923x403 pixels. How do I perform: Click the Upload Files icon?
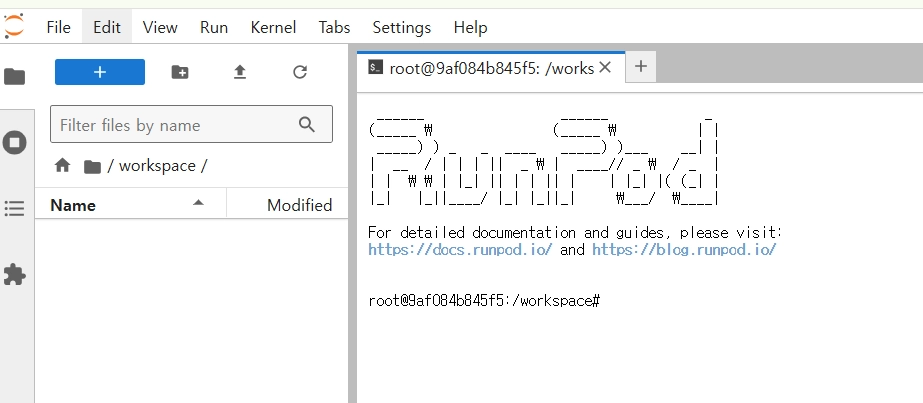click(240, 72)
